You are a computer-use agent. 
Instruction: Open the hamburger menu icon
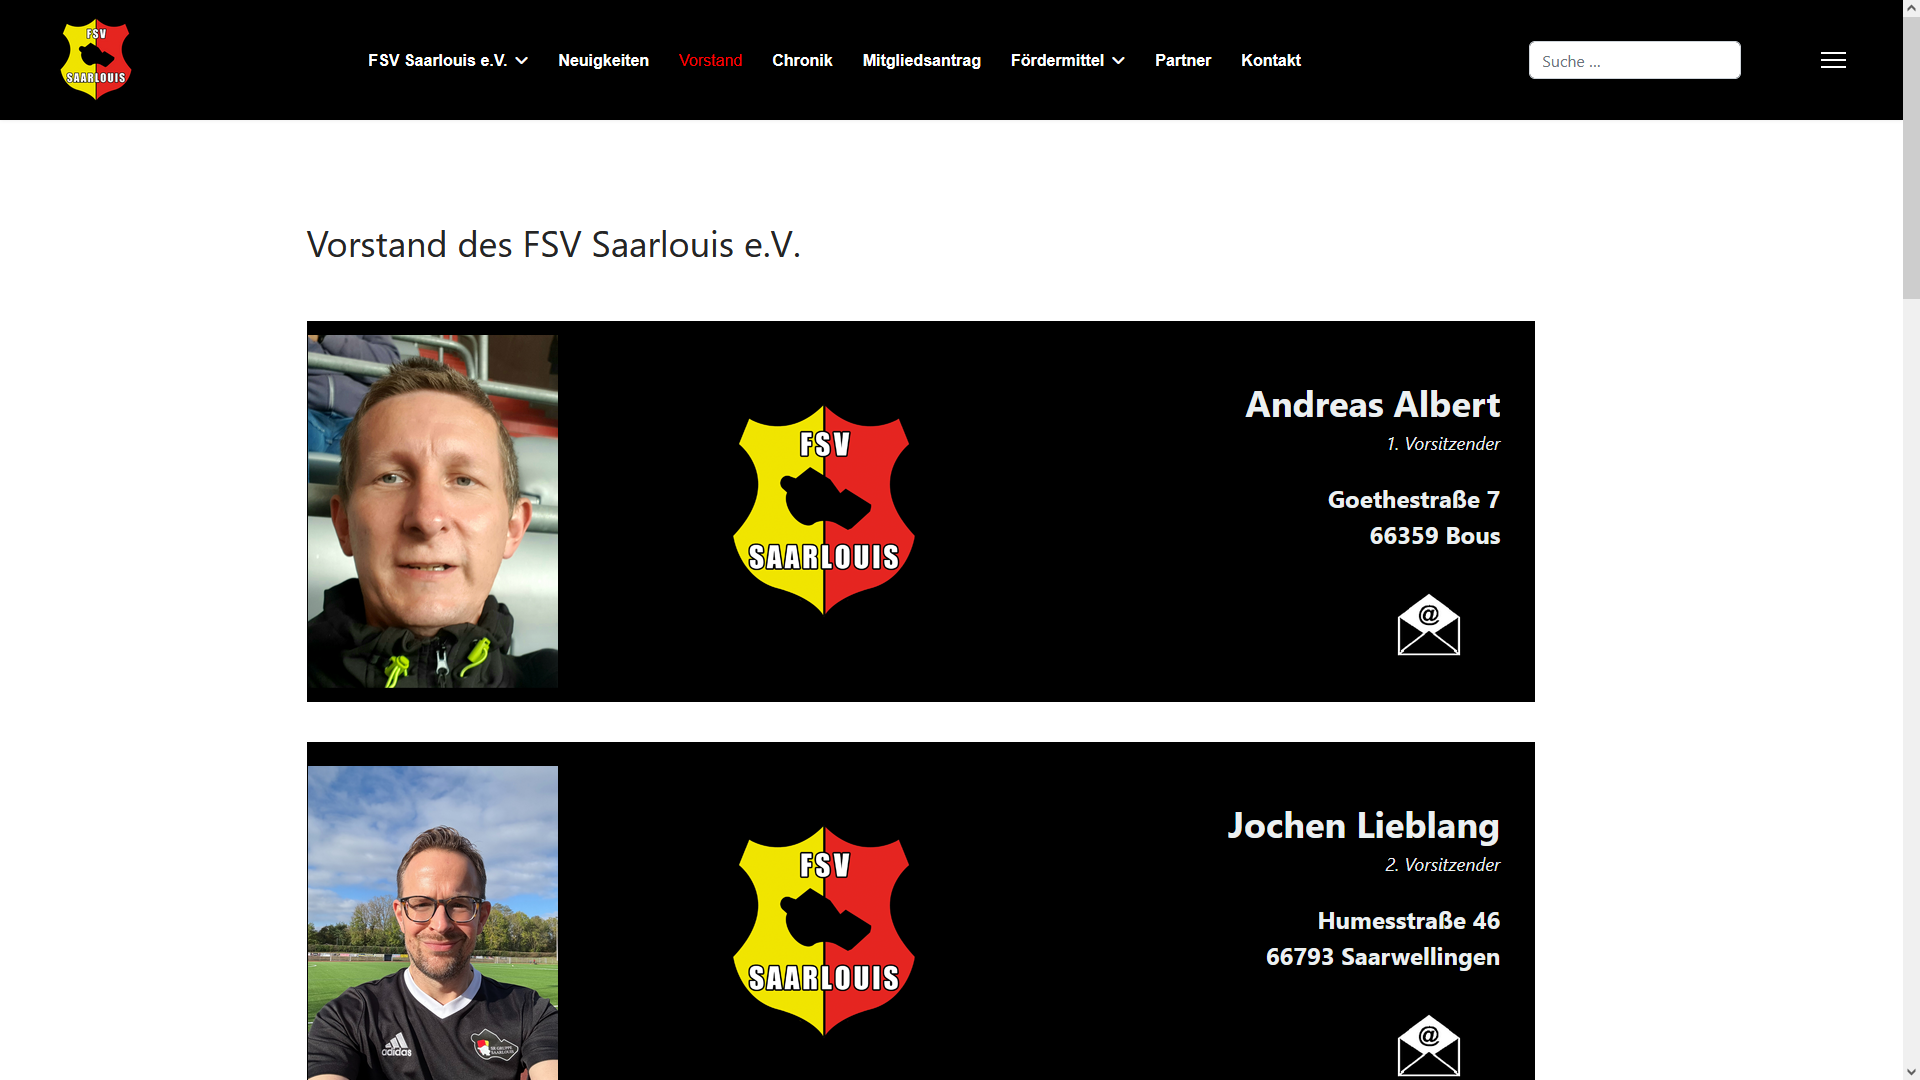(x=1833, y=60)
